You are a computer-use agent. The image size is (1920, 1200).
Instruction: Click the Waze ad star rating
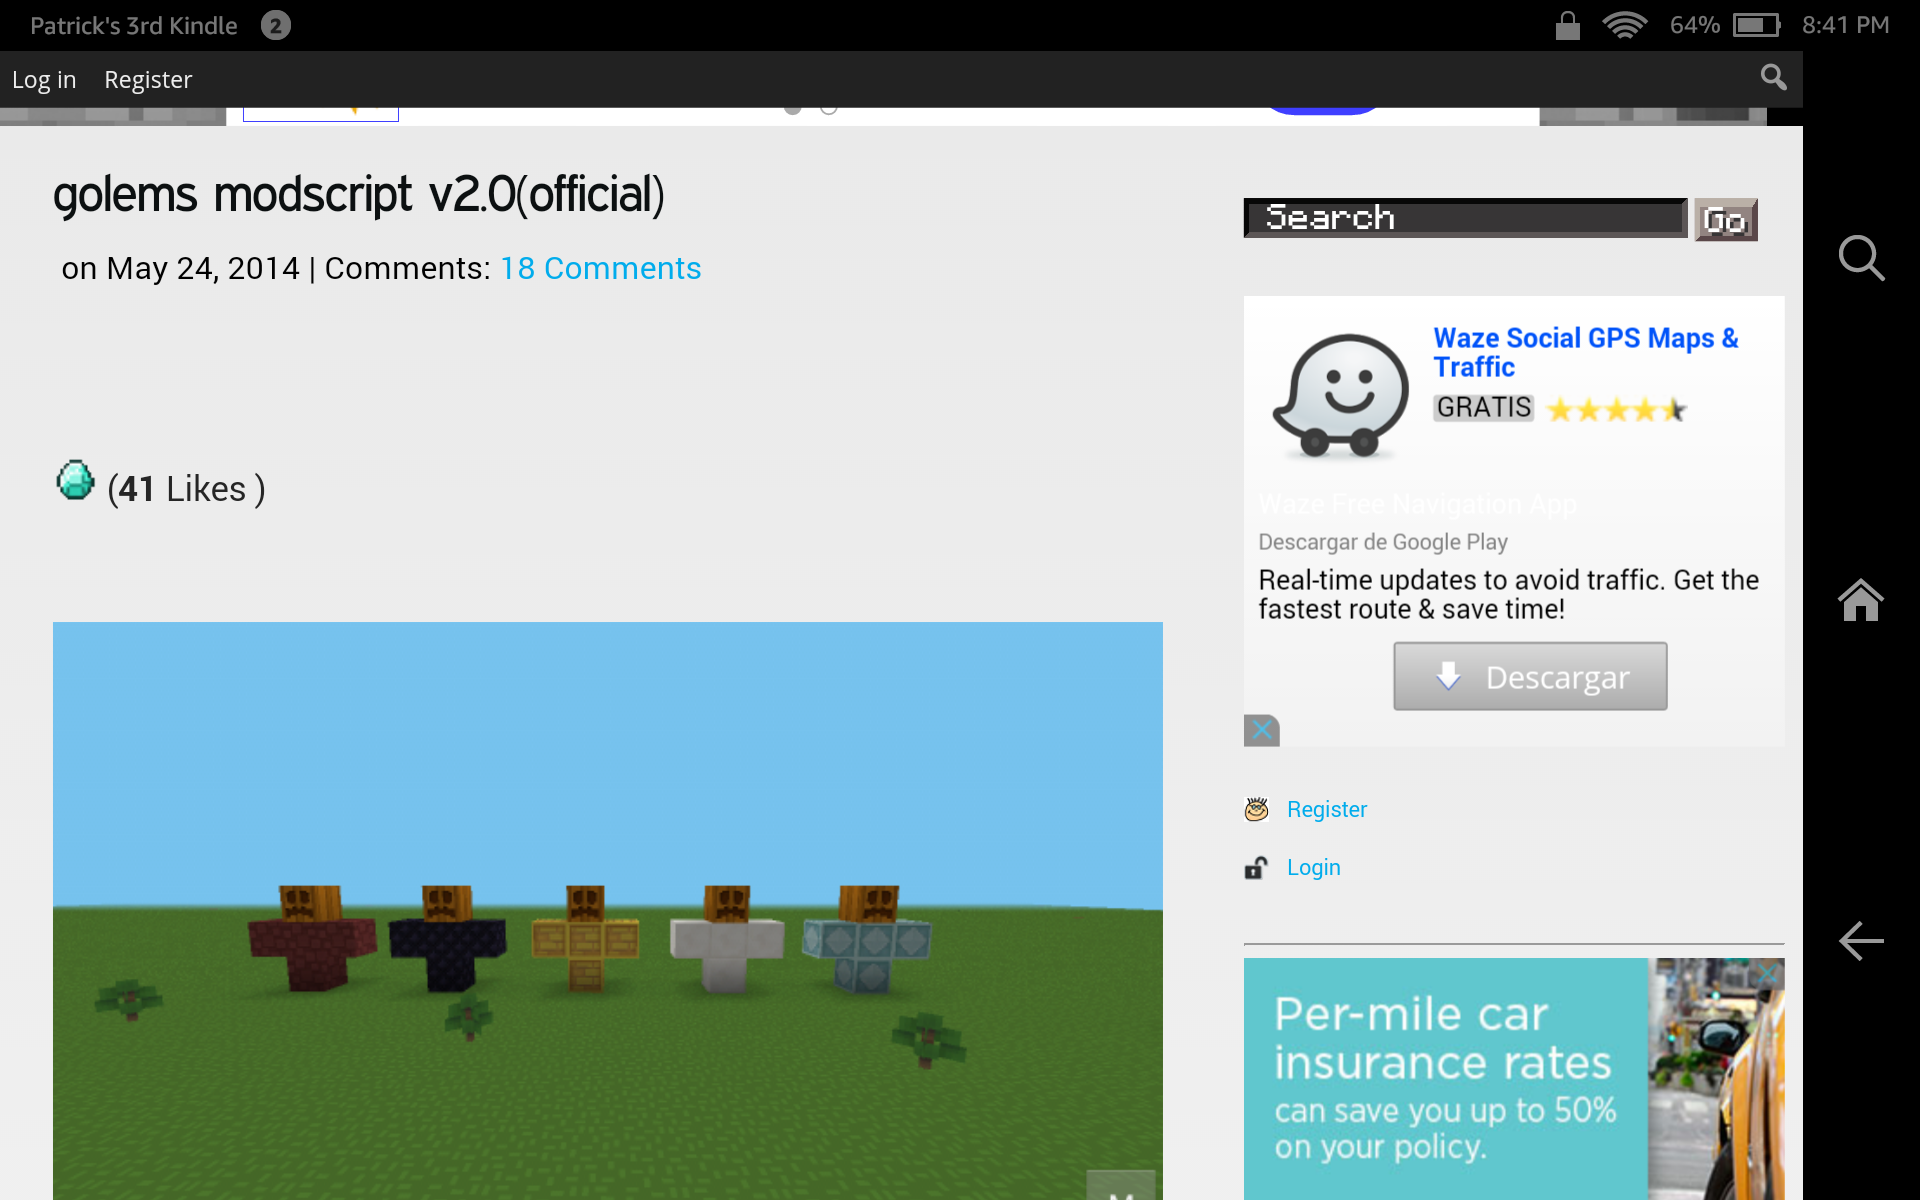click(x=1617, y=409)
